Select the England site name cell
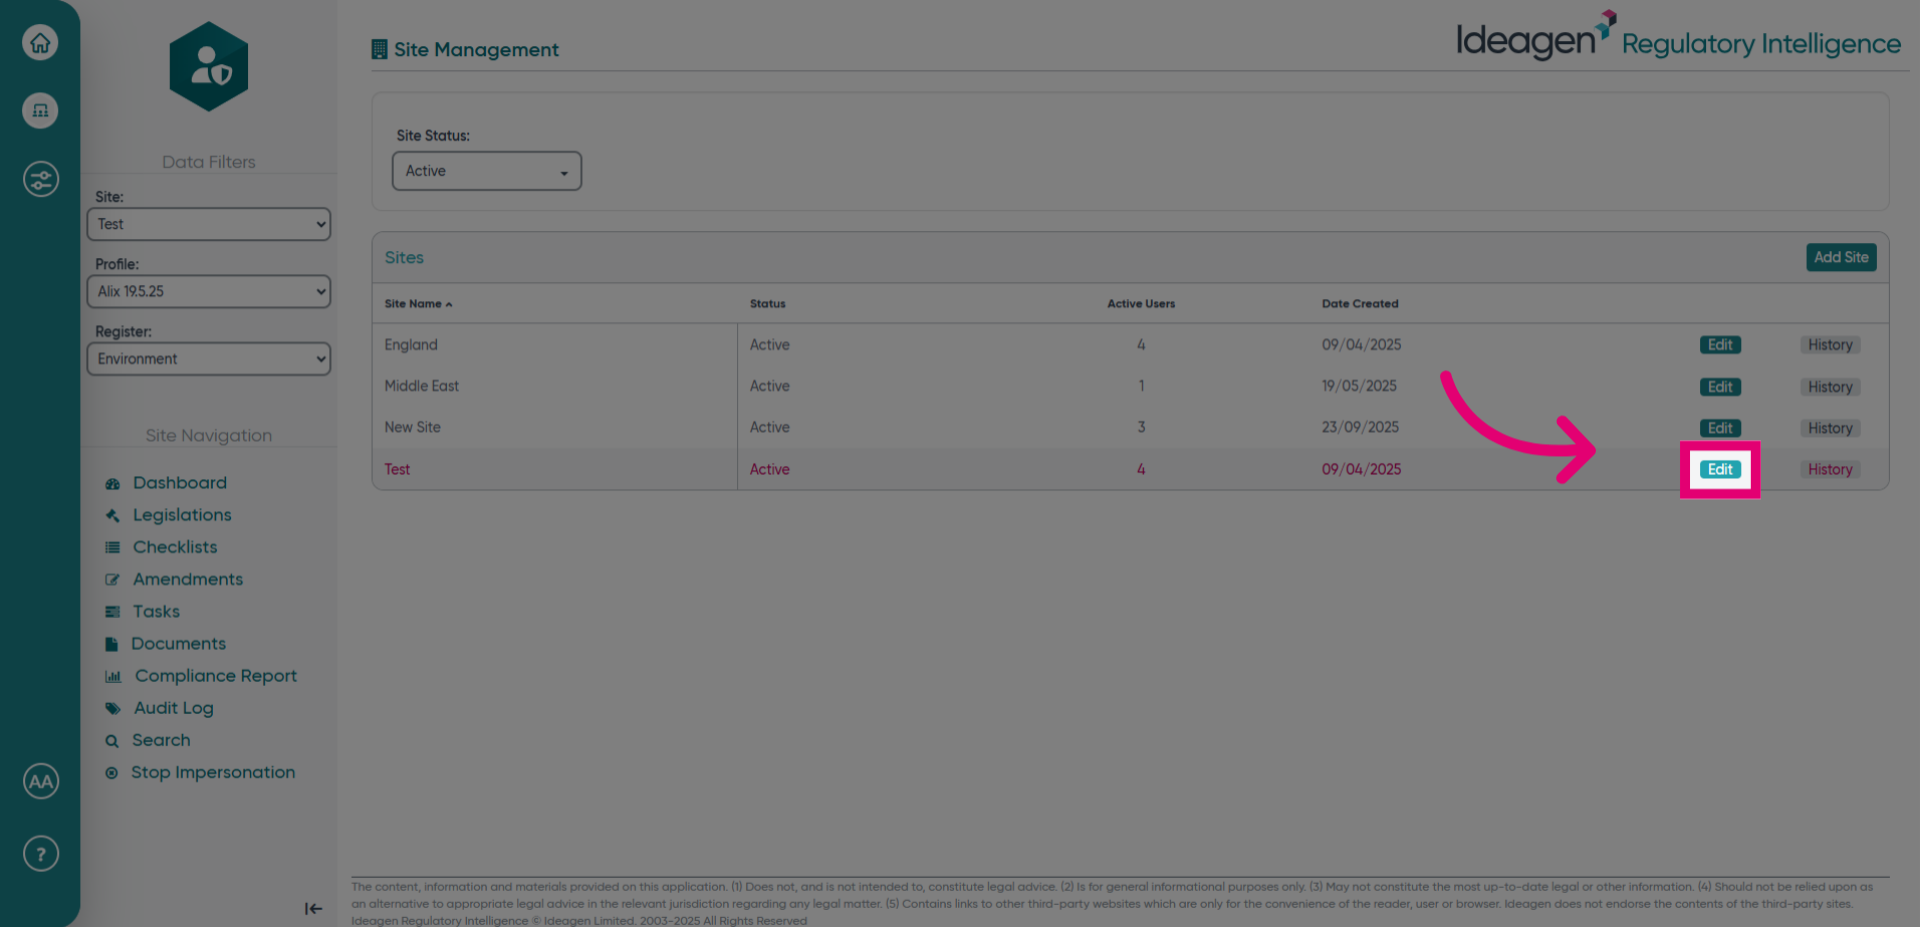 click(x=411, y=345)
